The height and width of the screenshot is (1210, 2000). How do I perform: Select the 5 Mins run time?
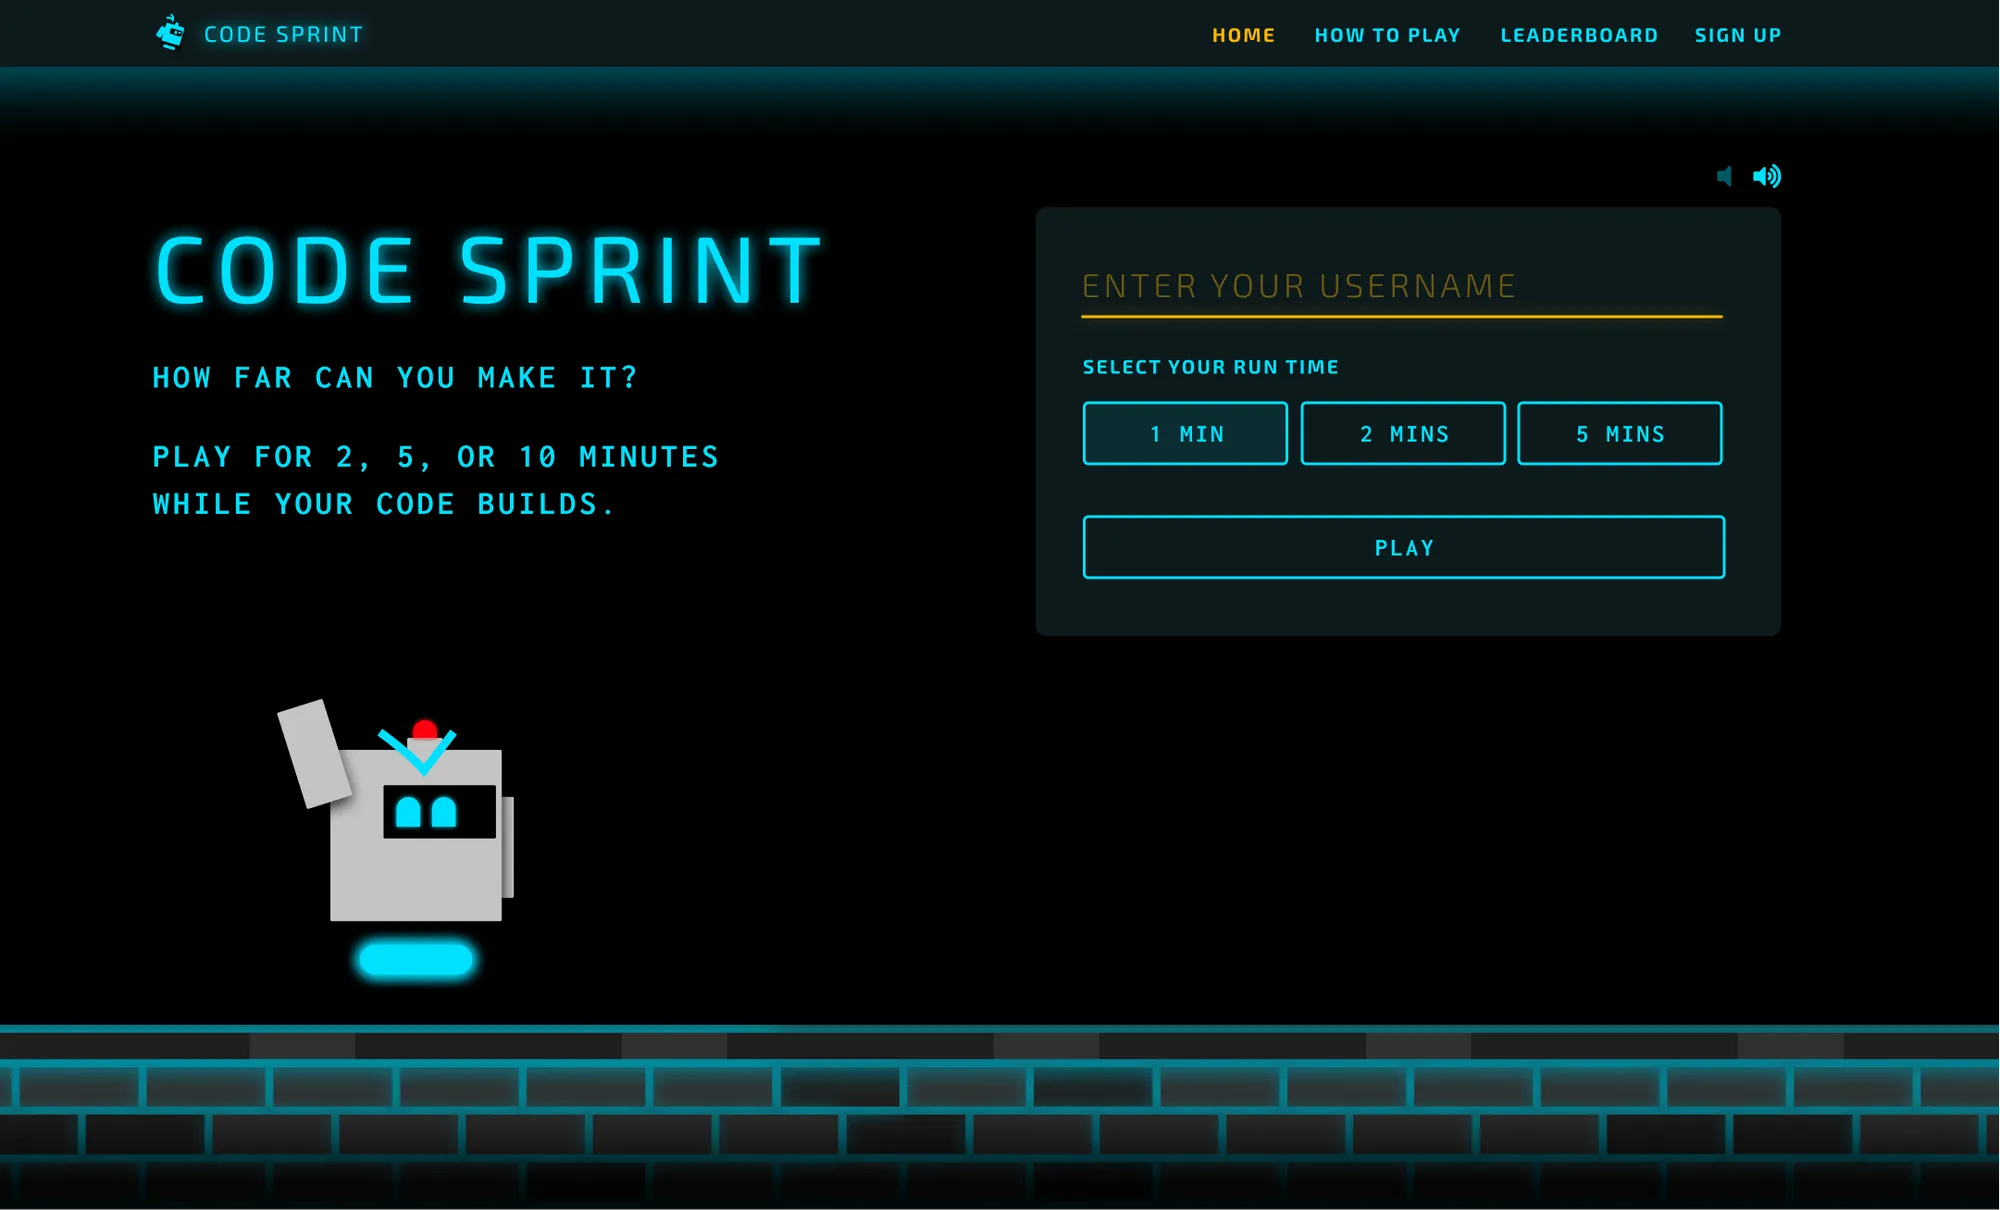1620,433
